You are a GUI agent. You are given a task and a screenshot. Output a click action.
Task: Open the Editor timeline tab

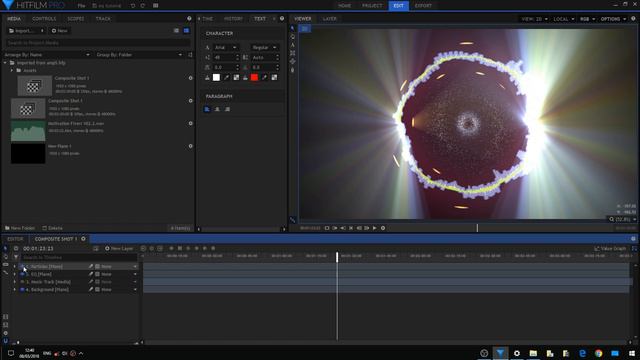[15, 239]
